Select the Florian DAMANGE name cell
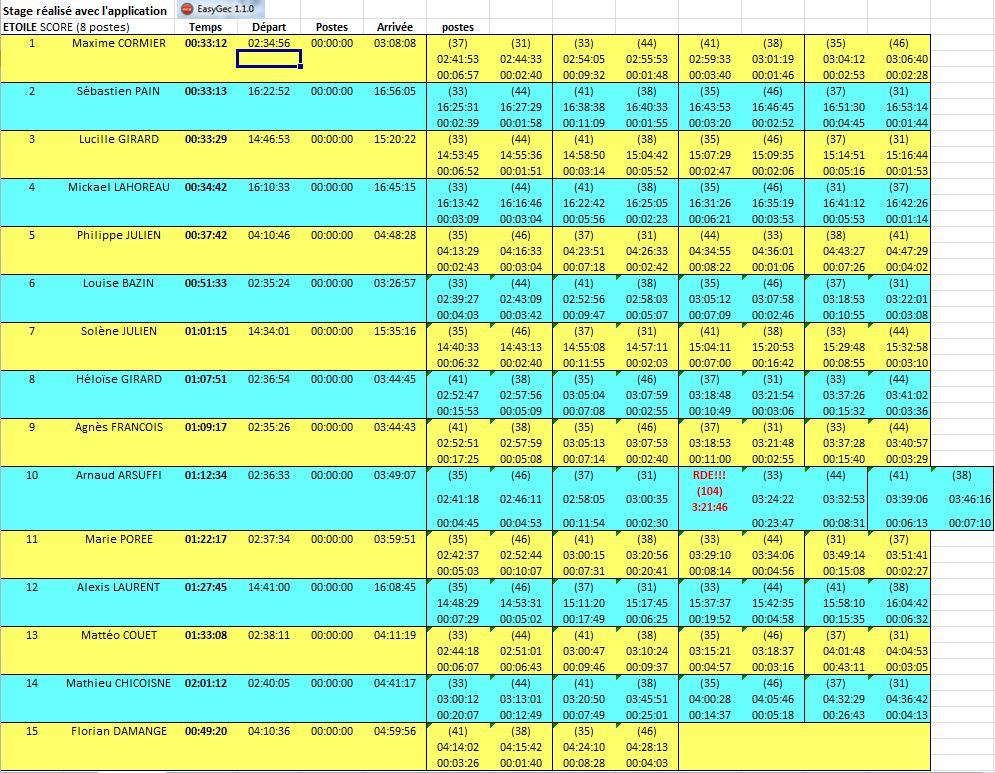This screenshot has height=773, width=995. coord(120,731)
